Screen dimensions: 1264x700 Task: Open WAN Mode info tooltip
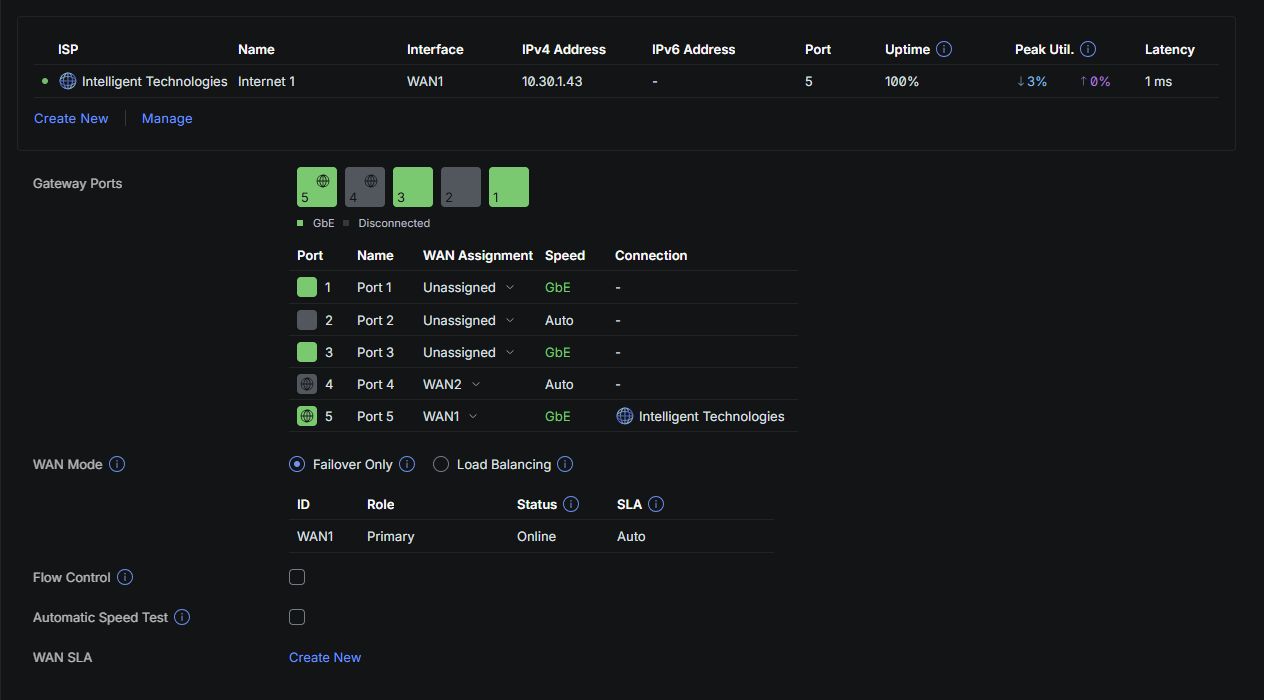click(117, 464)
